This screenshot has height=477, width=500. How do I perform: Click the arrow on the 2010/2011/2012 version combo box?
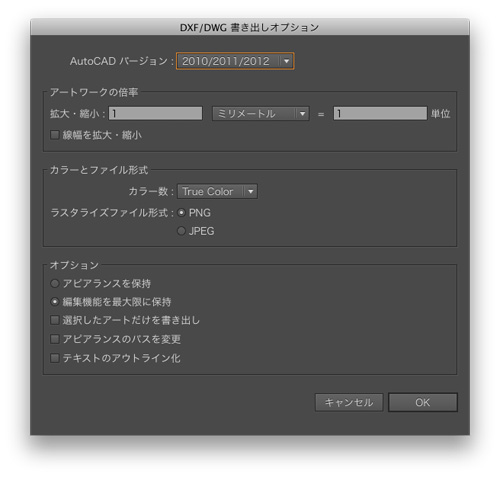click(286, 61)
